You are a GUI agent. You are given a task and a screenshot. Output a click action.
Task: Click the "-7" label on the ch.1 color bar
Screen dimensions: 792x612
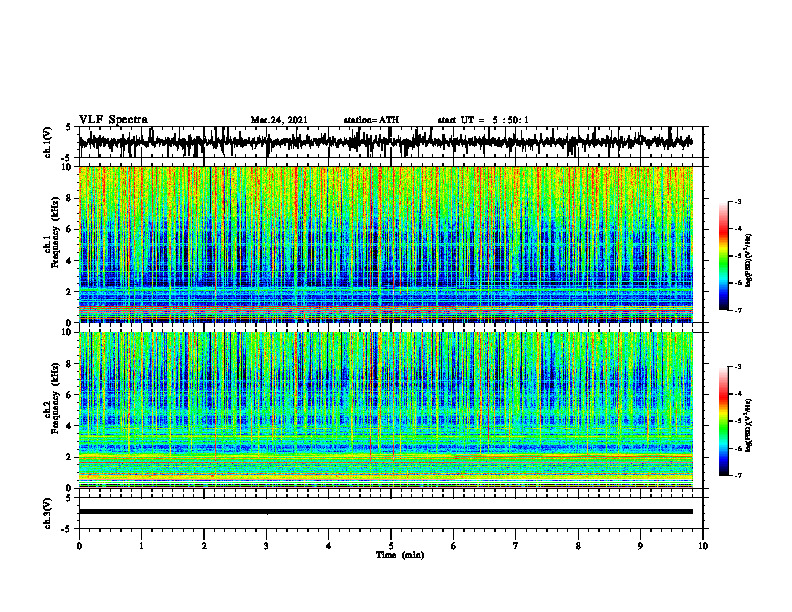tap(738, 310)
